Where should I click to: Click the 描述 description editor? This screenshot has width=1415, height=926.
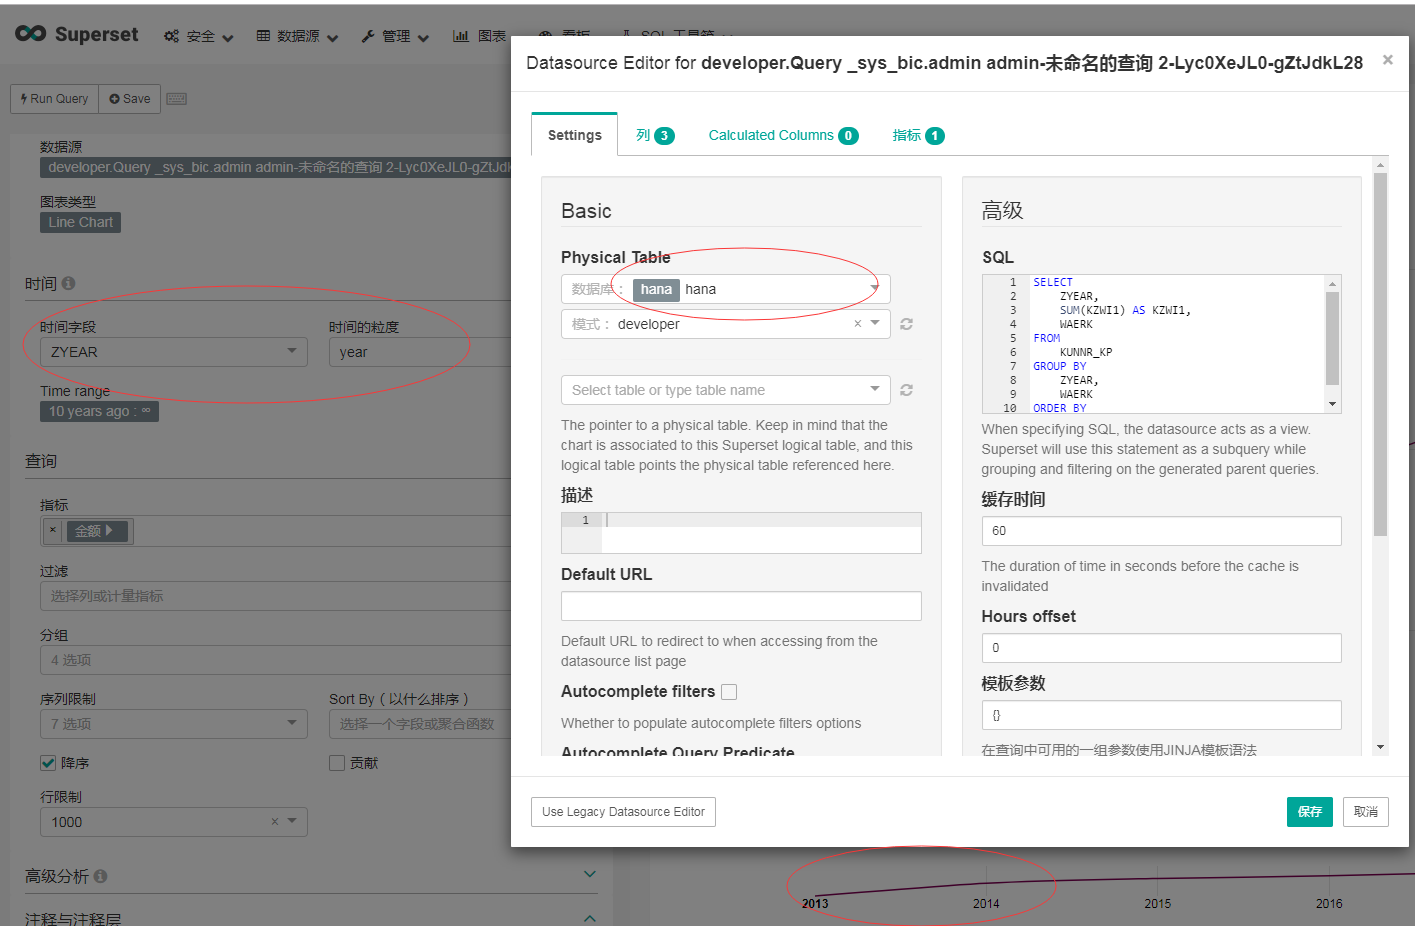point(741,533)
